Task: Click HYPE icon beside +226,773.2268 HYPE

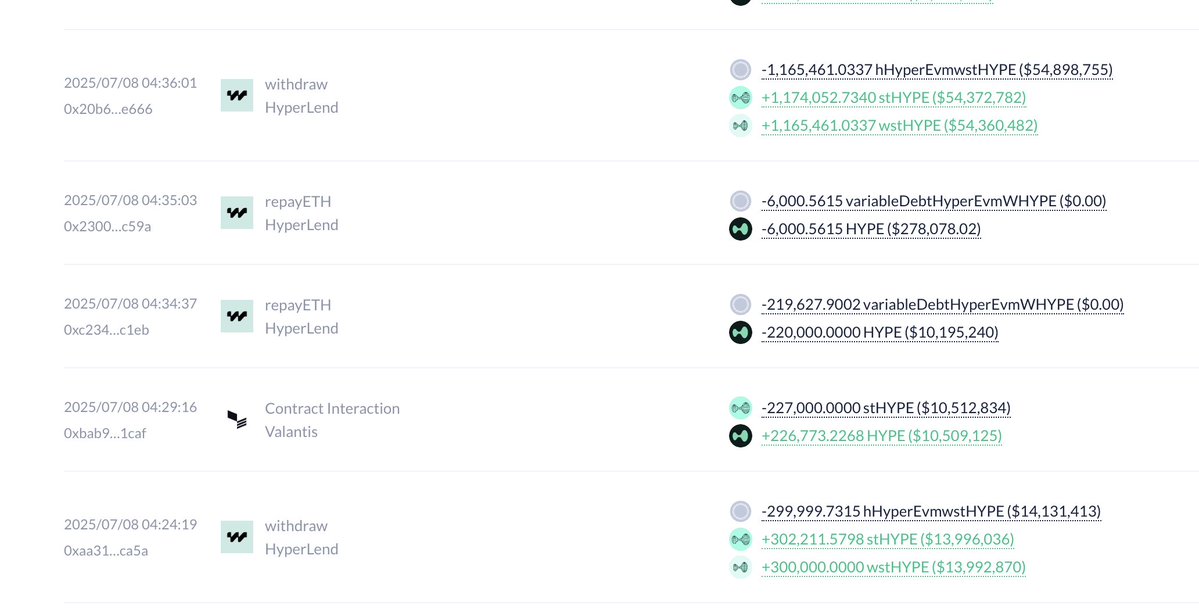Action: [740, 435]
